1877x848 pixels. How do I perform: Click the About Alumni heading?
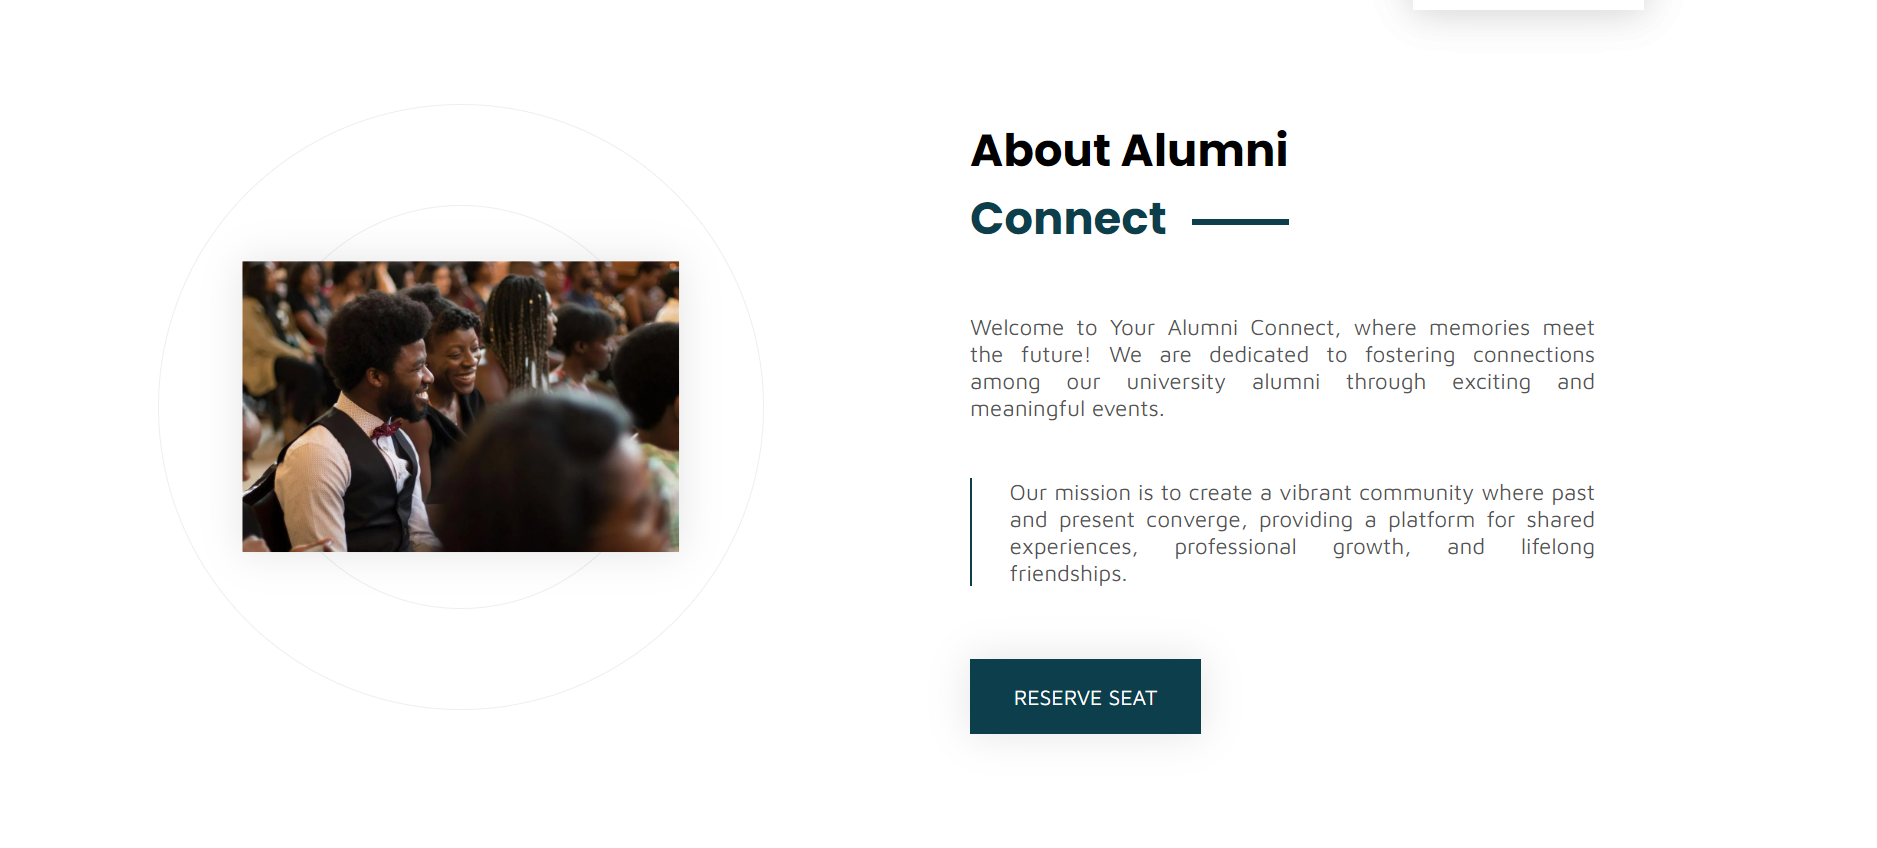[x=1128, y=150]
